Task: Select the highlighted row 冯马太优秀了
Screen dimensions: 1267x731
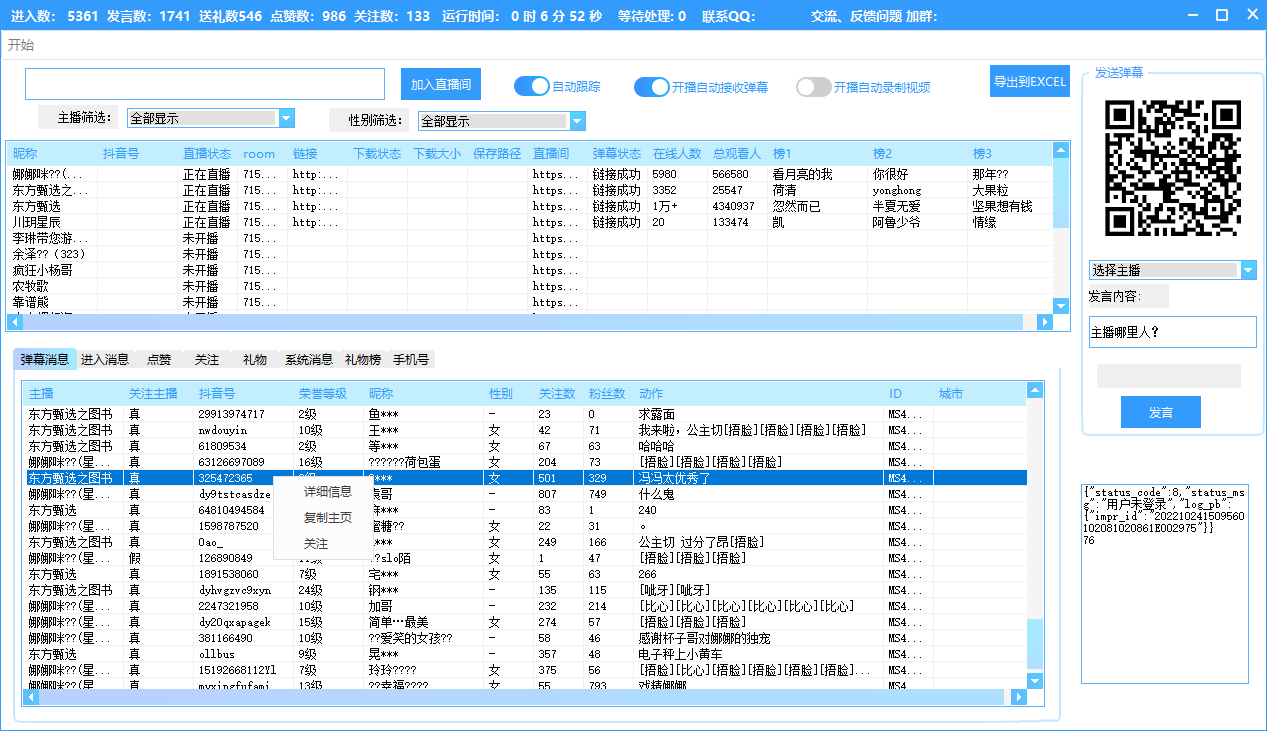Action: [x=525, y=478]
